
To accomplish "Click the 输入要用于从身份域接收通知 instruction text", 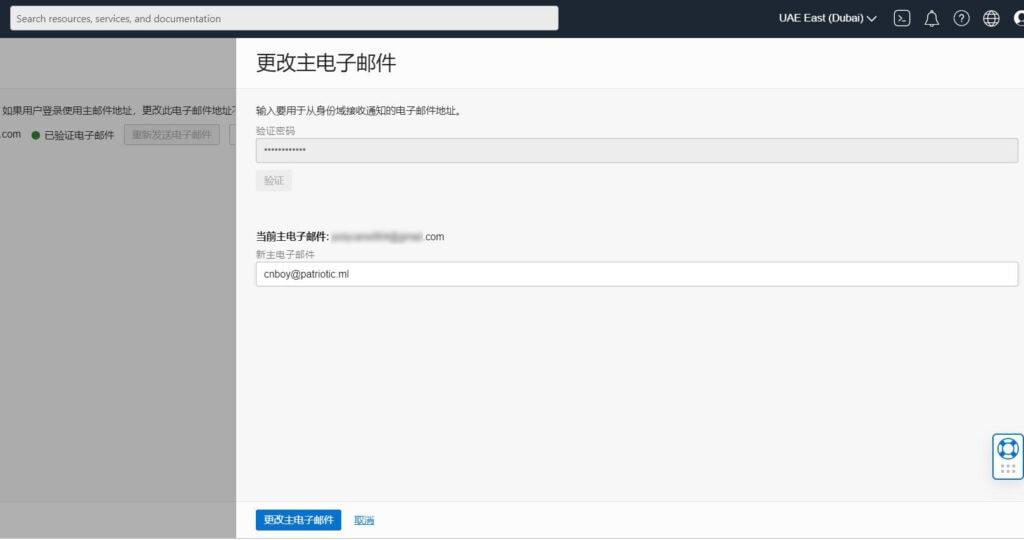I will click(x=360, y=111).
